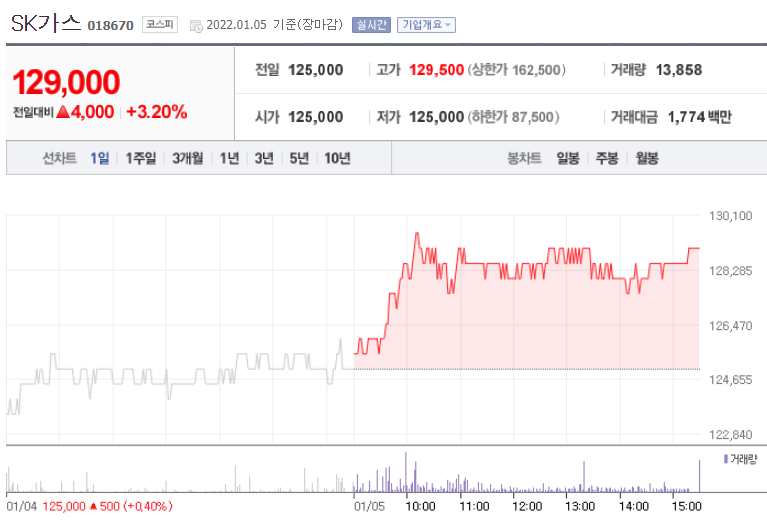The image size is (767, 524).
Task: Click the 12:00 time axis label
Action: coord(527,506)
